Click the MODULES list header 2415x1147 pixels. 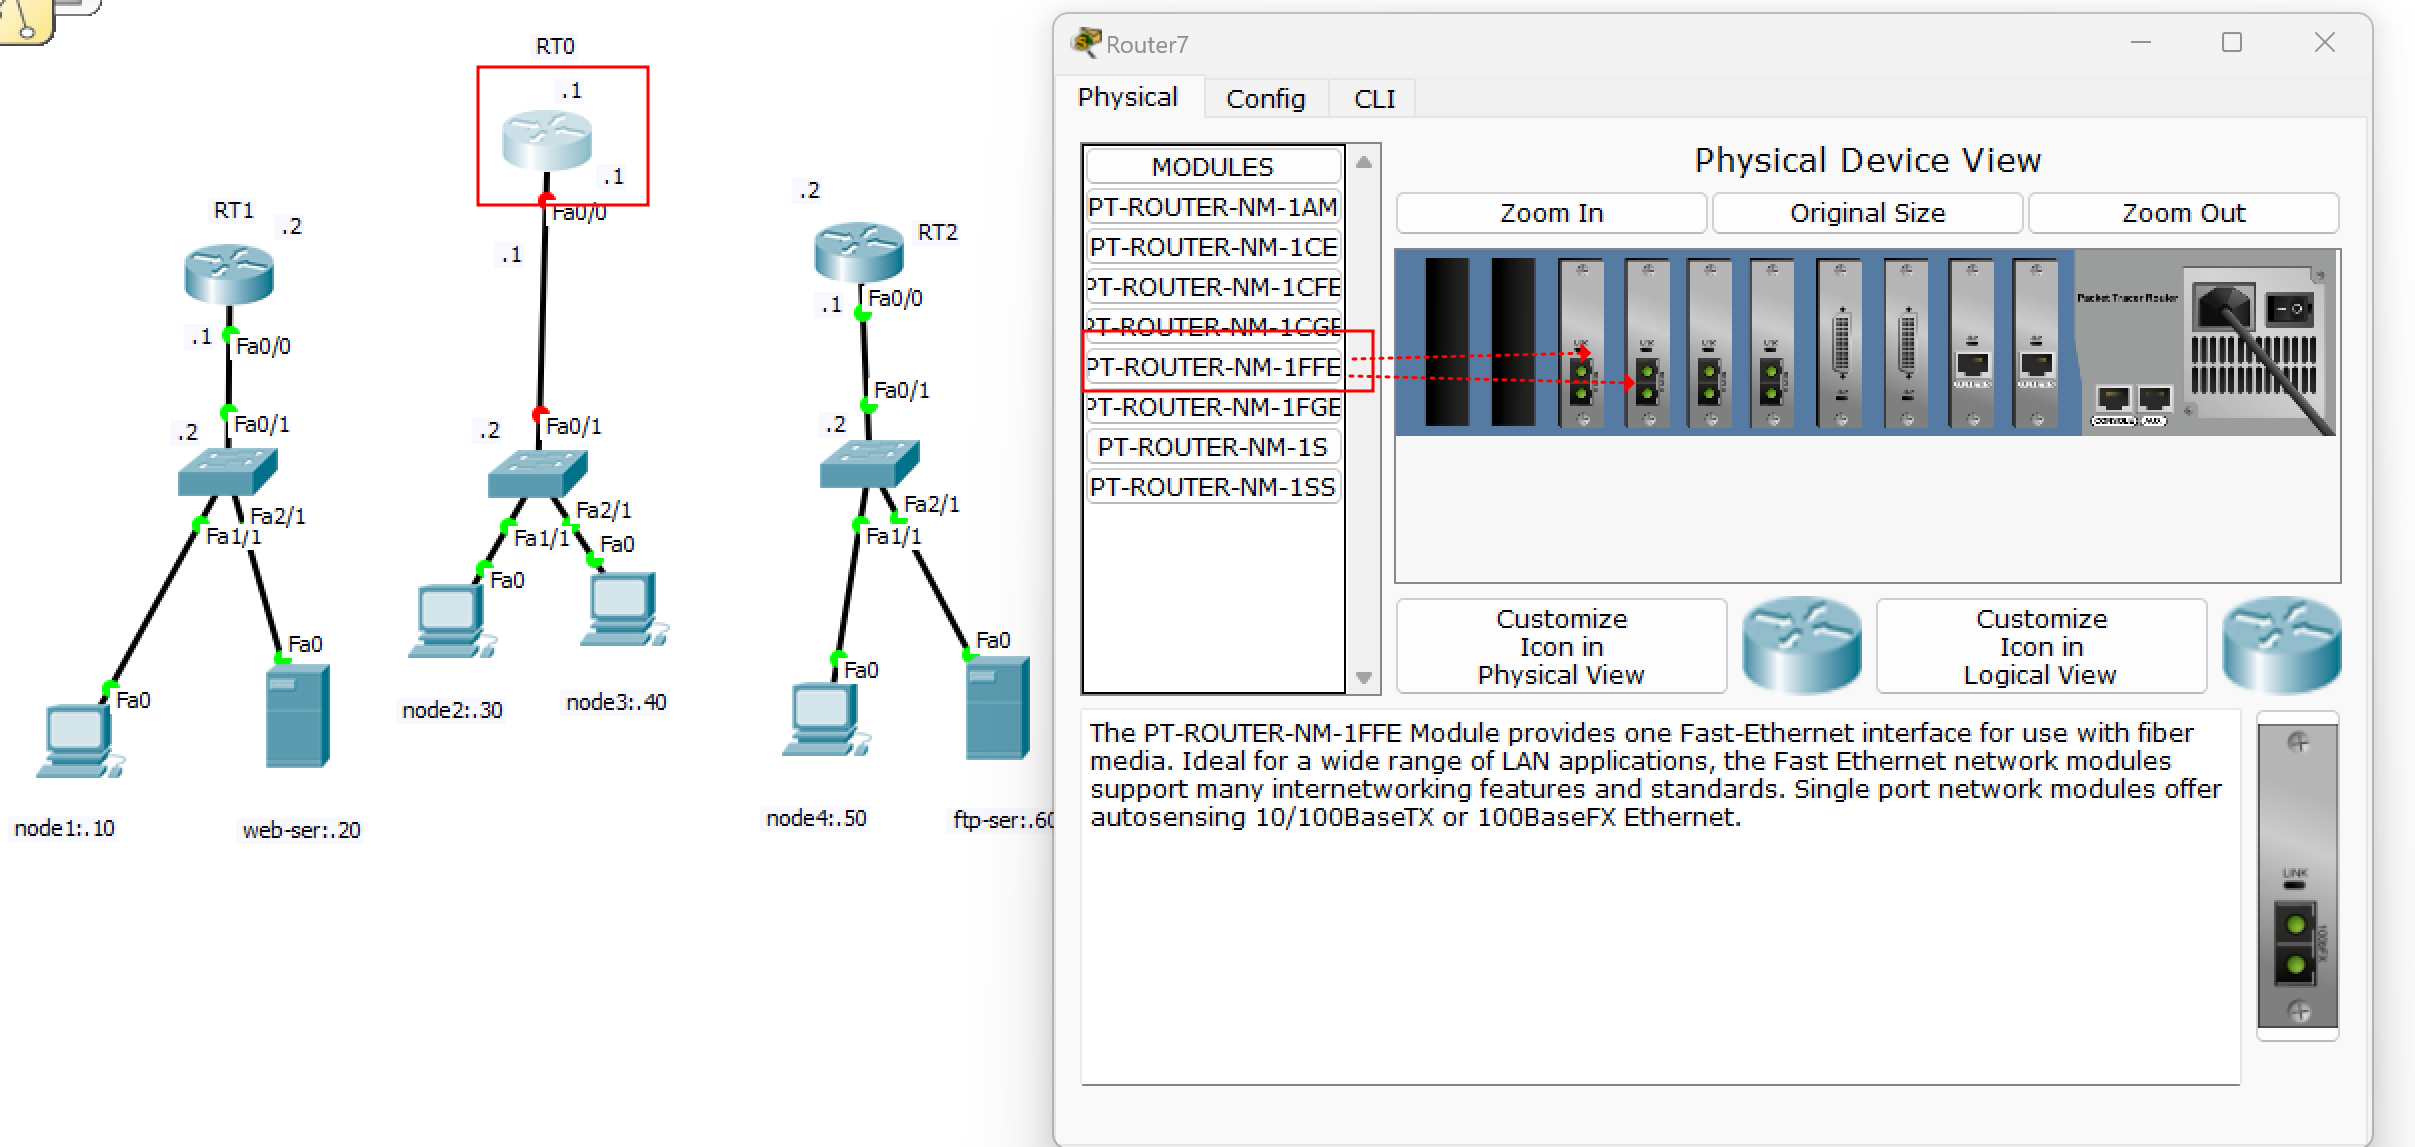pos(1213,166)
